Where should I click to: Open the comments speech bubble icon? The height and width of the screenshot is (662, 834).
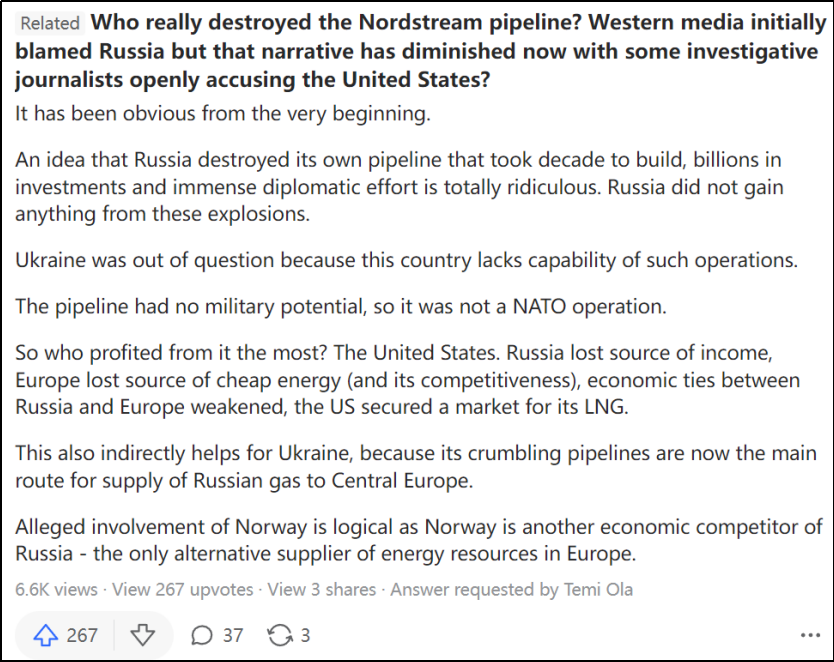[202, 635]
